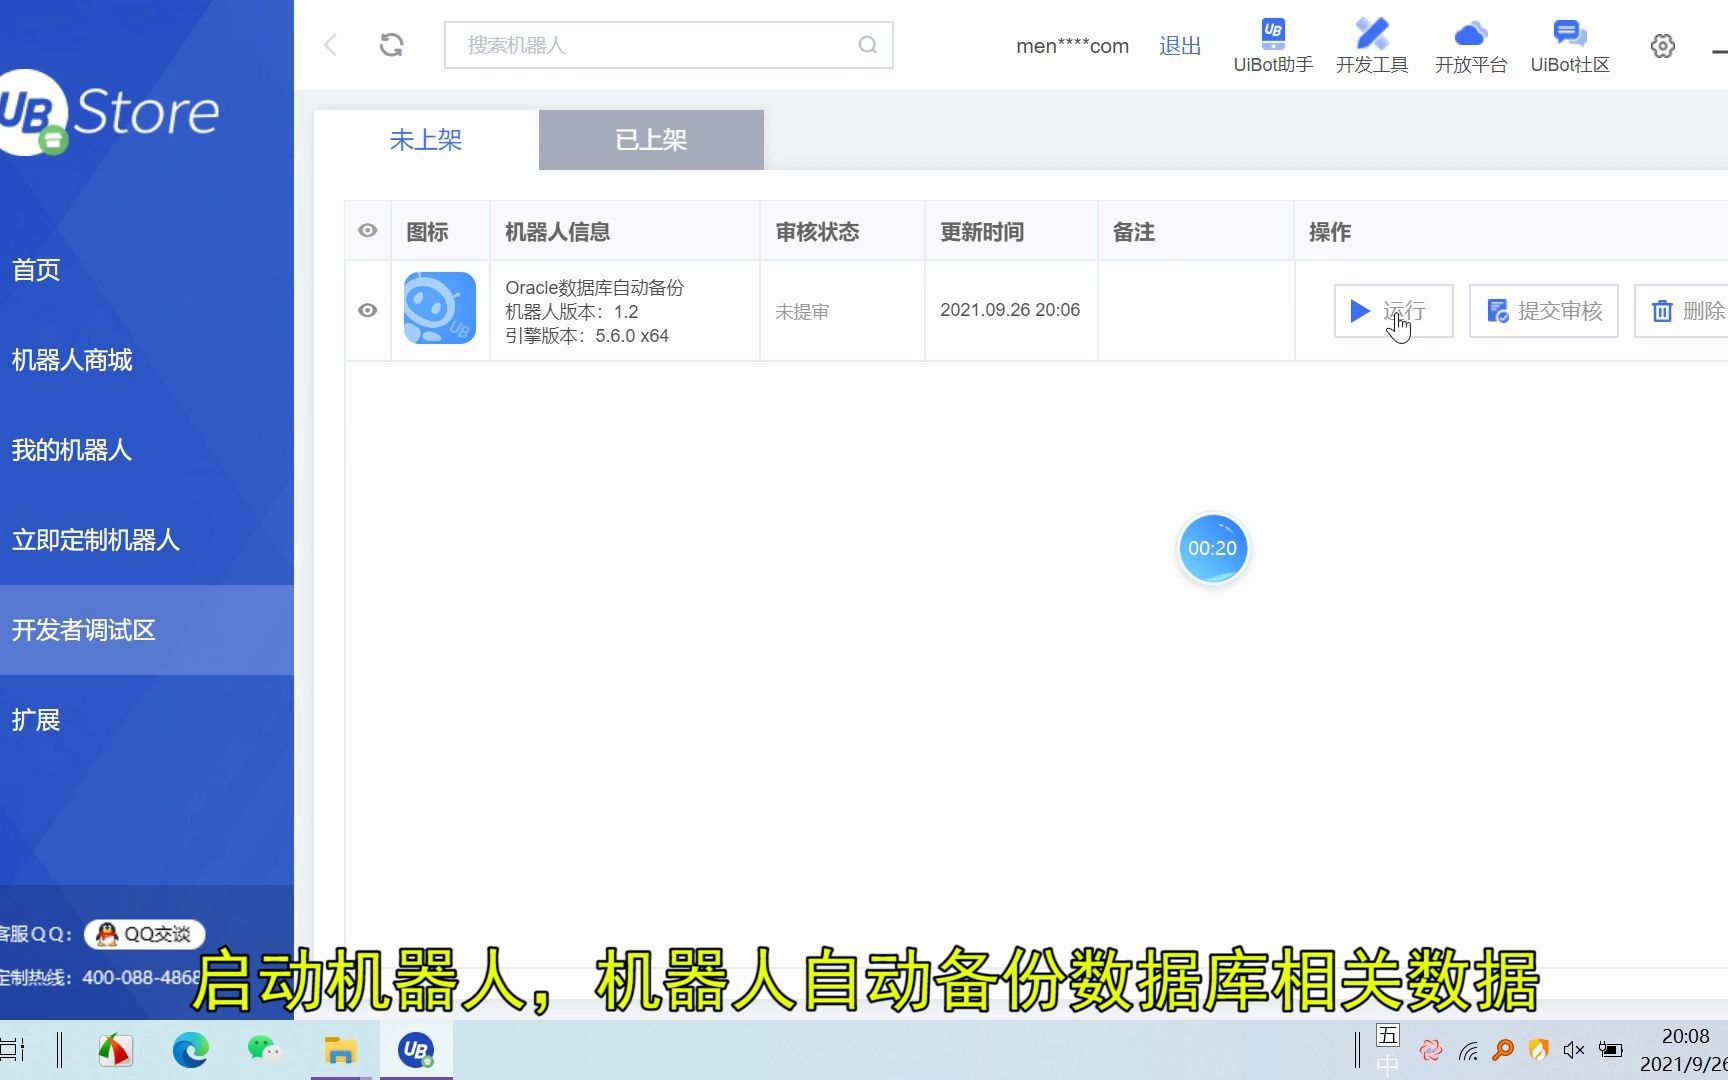Toggle visibility eye for Oracle数据库自动备份 row
The height and width of the screenshot is (1080, 1728).
367,310
